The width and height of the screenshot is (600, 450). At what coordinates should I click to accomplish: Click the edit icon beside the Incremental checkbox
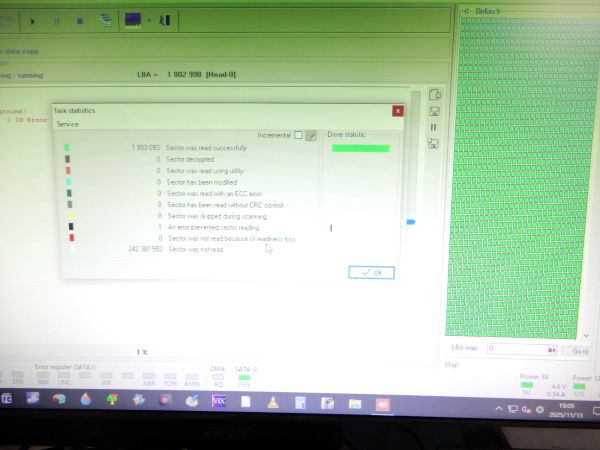[311, 135]
